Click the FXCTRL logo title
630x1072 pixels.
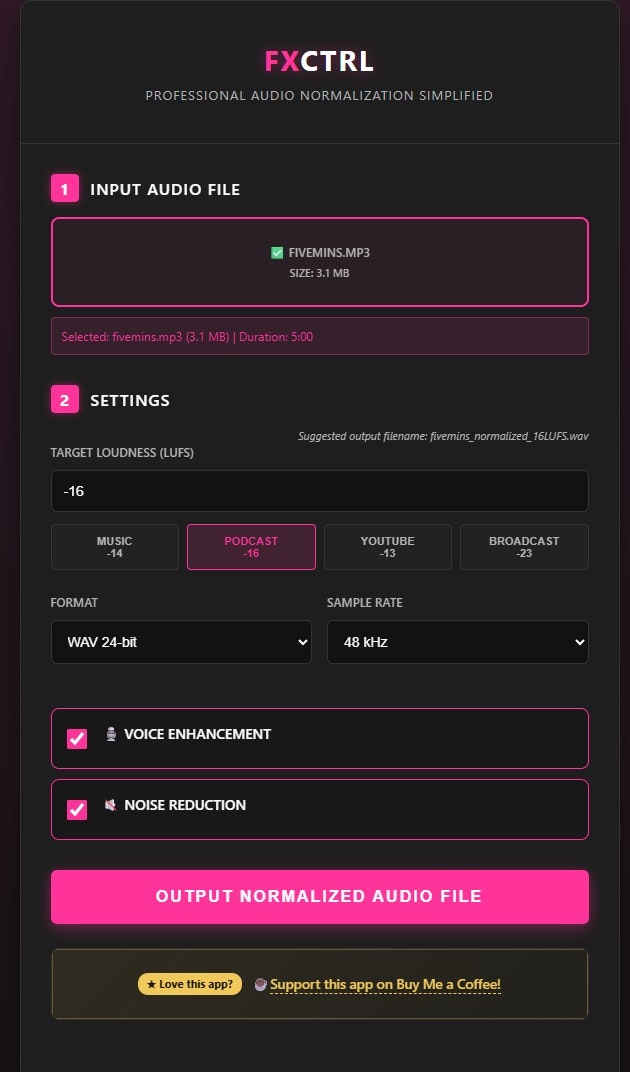click(x=319, y=62)
